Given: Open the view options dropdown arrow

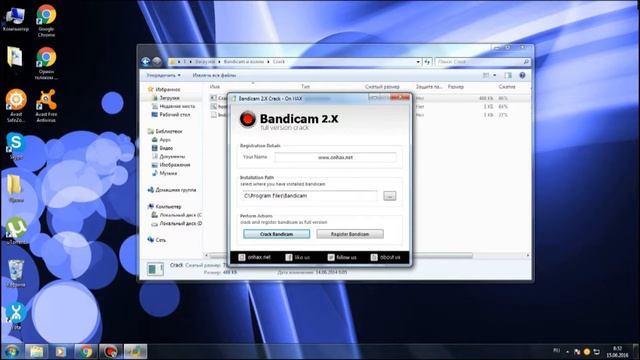Looking at the screenshot, I should coord(495,76).
